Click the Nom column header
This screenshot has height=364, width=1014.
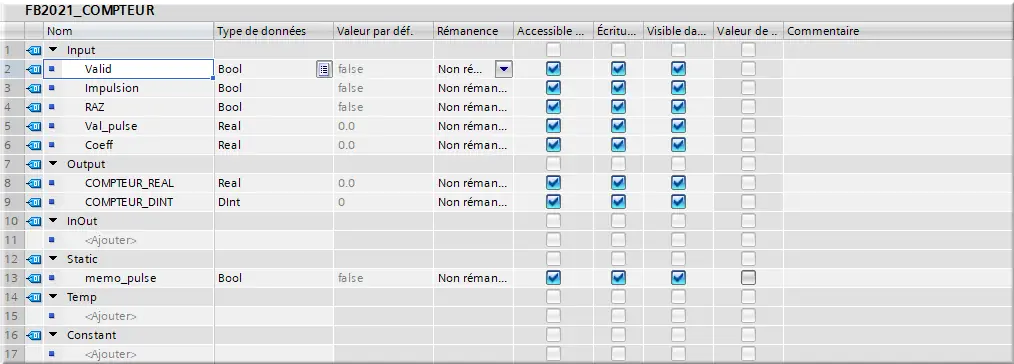[129, 31]
